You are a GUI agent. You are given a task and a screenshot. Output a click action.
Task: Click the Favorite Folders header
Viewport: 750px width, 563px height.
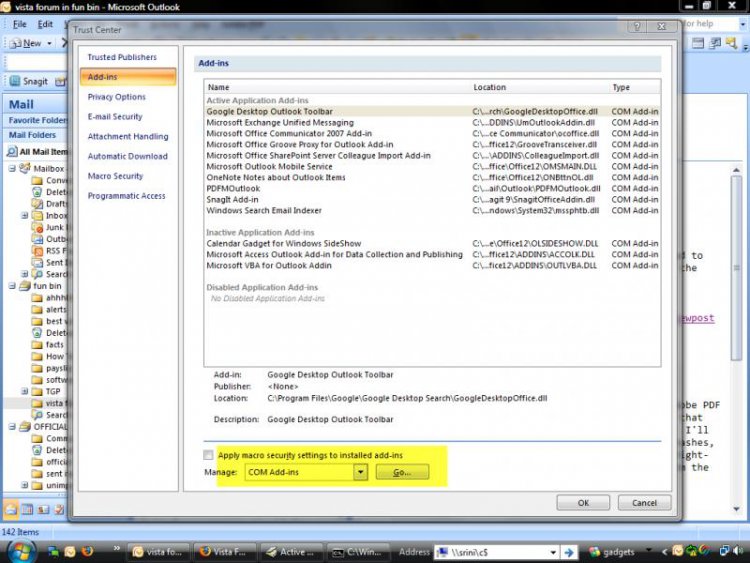click(36, 121)
